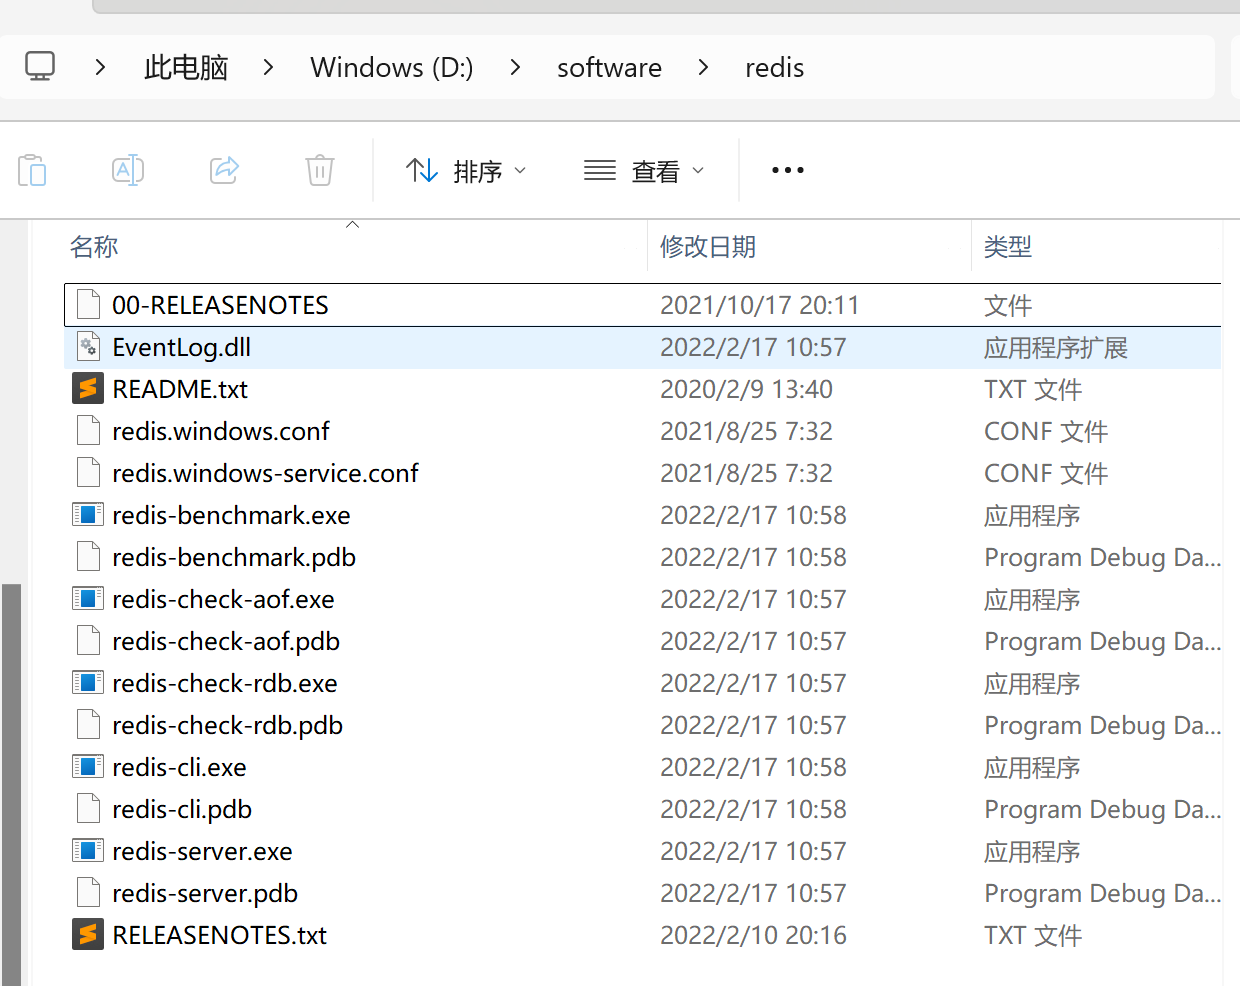Click the EventLog.dll gear file icon
The height and width of the screenshot is (986, 1240).
point(88,347)
